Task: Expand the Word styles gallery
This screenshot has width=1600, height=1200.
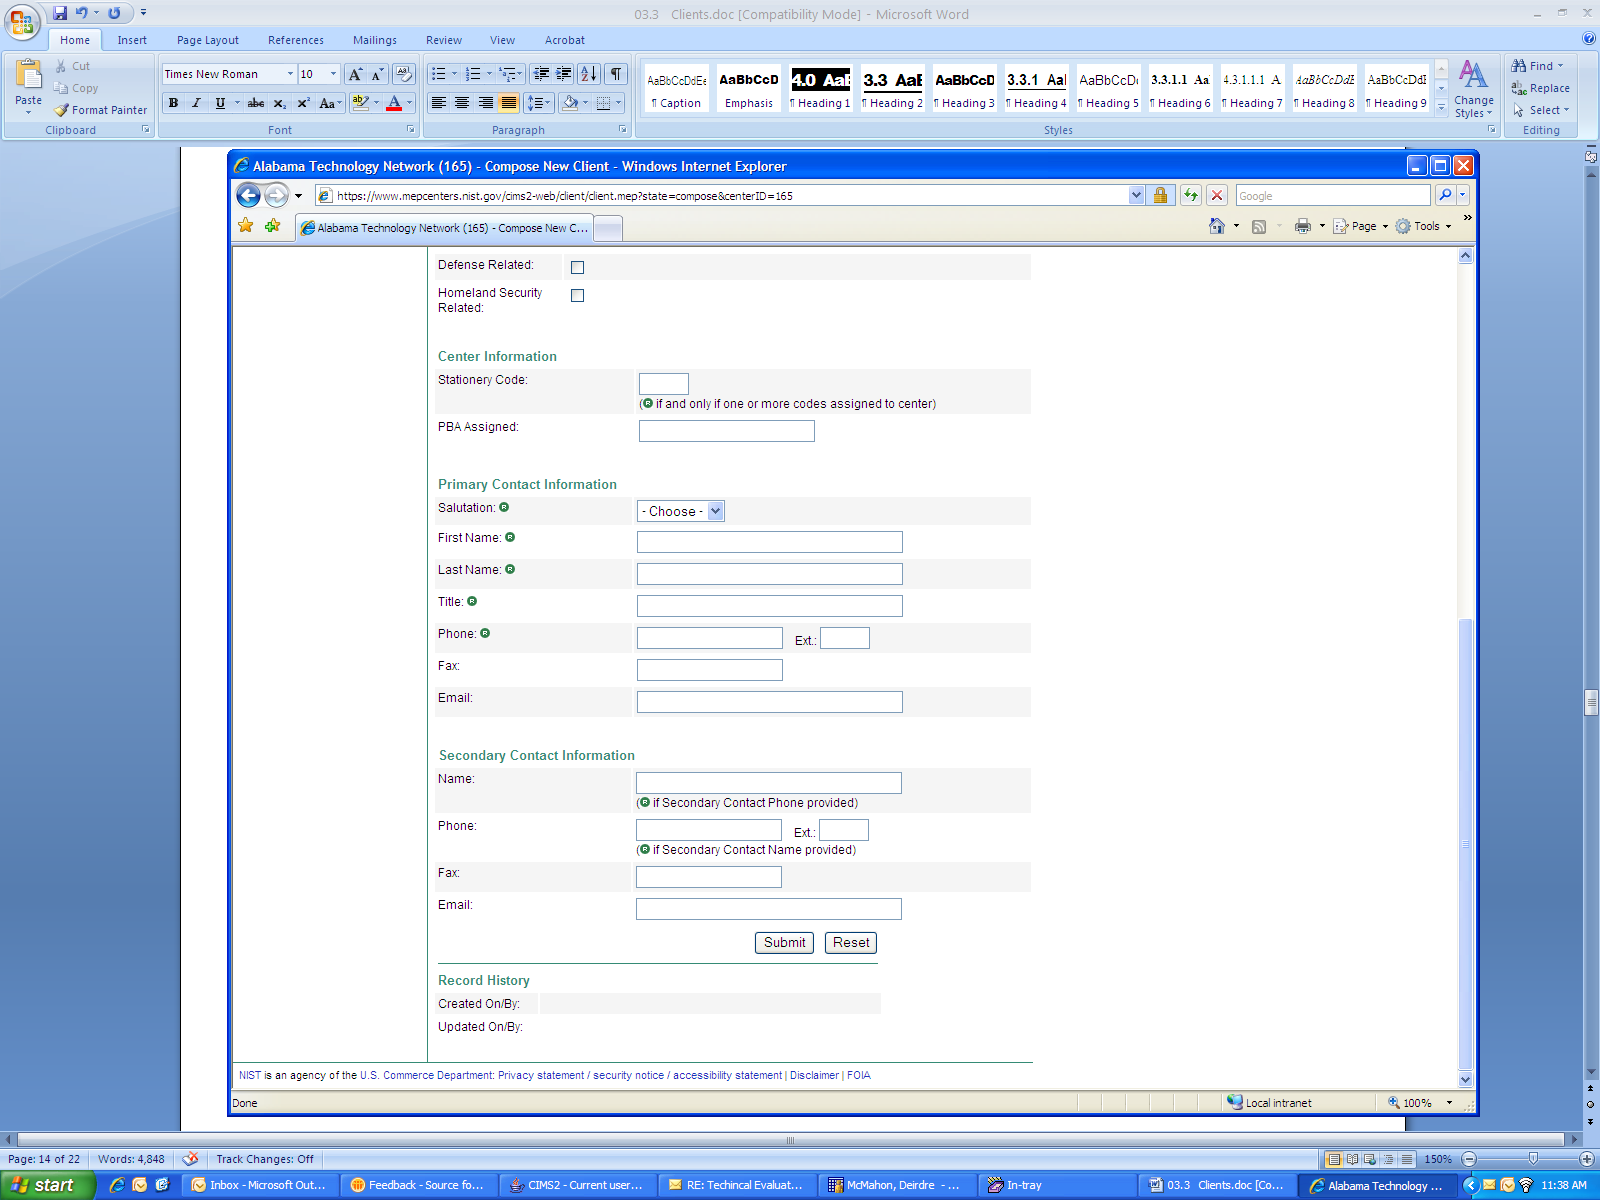Action: click(1441, 108)
